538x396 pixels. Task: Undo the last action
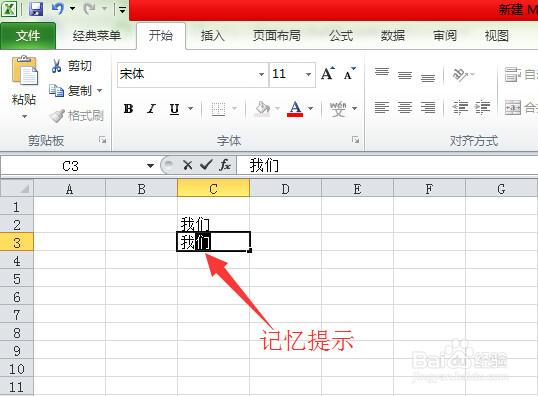pyautogui.click(x=57, y=9)
